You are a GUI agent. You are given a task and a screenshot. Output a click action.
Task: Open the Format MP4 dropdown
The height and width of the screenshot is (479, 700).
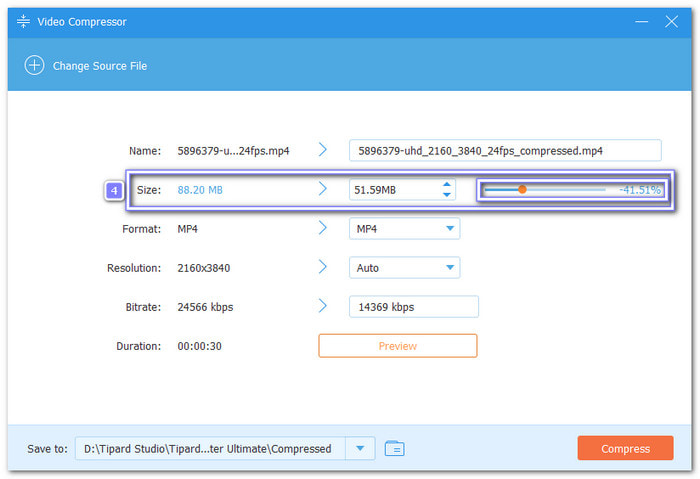pyautogui.click(x=403, y=229)
